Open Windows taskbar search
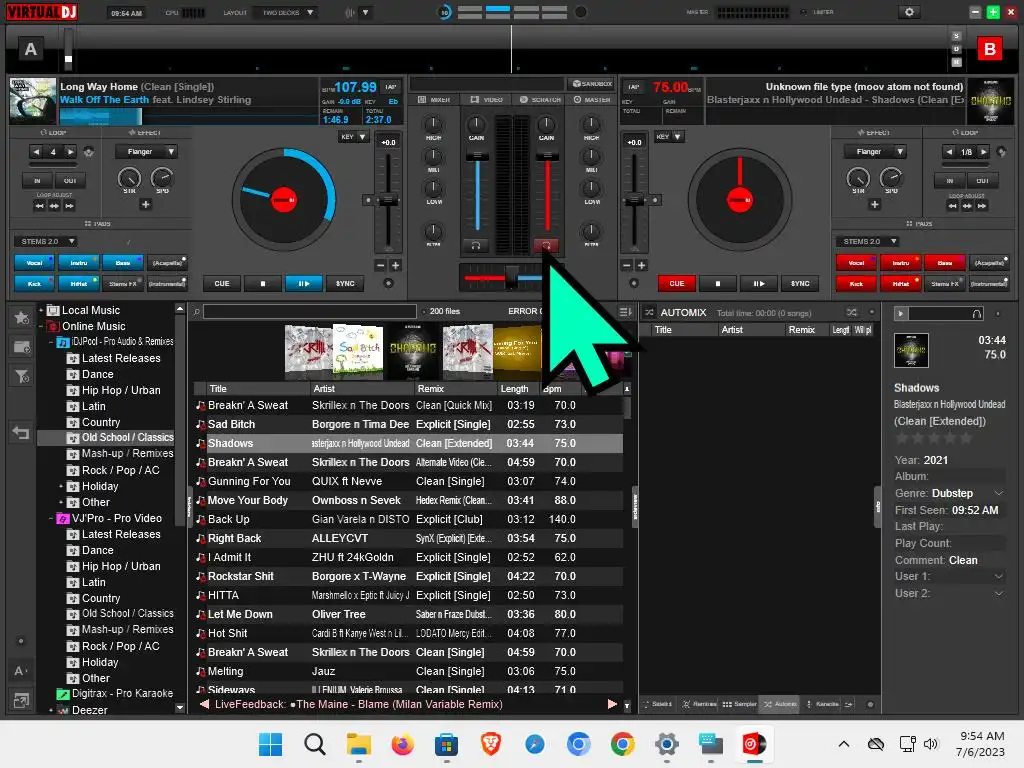The width and height of the screenshot is (1024, 768). point(315,744)
